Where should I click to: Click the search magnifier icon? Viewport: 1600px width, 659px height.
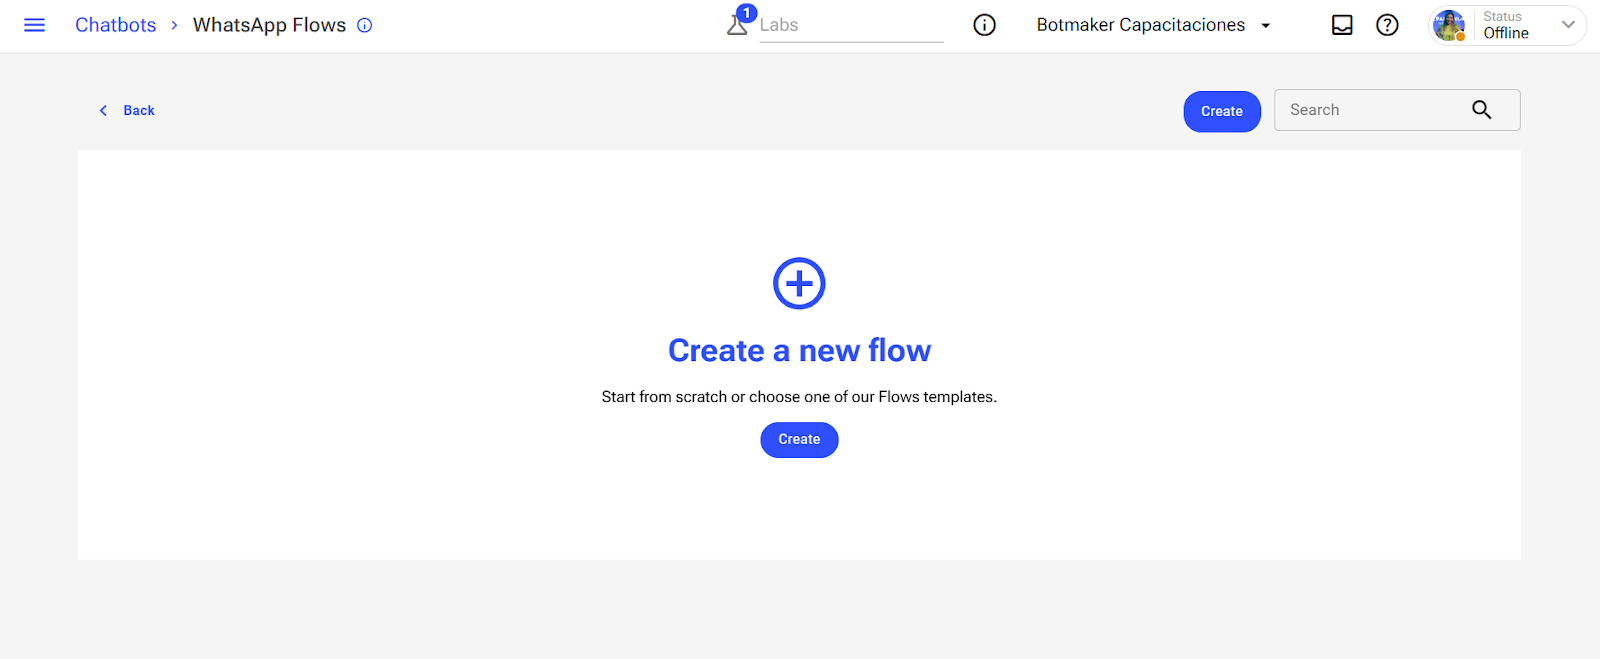pos(1482,110)
